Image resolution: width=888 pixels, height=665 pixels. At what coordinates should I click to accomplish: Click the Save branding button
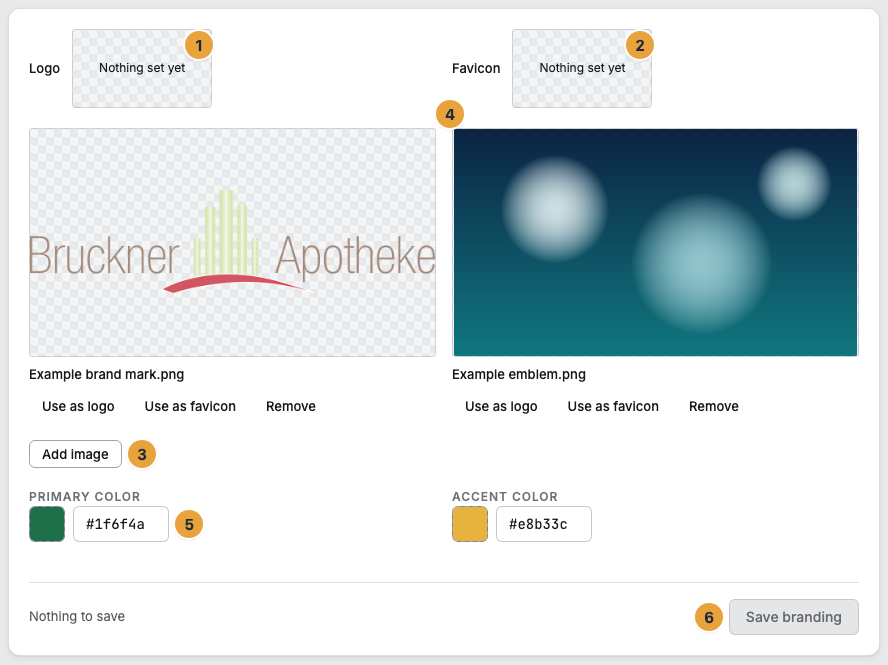(793, 617)
